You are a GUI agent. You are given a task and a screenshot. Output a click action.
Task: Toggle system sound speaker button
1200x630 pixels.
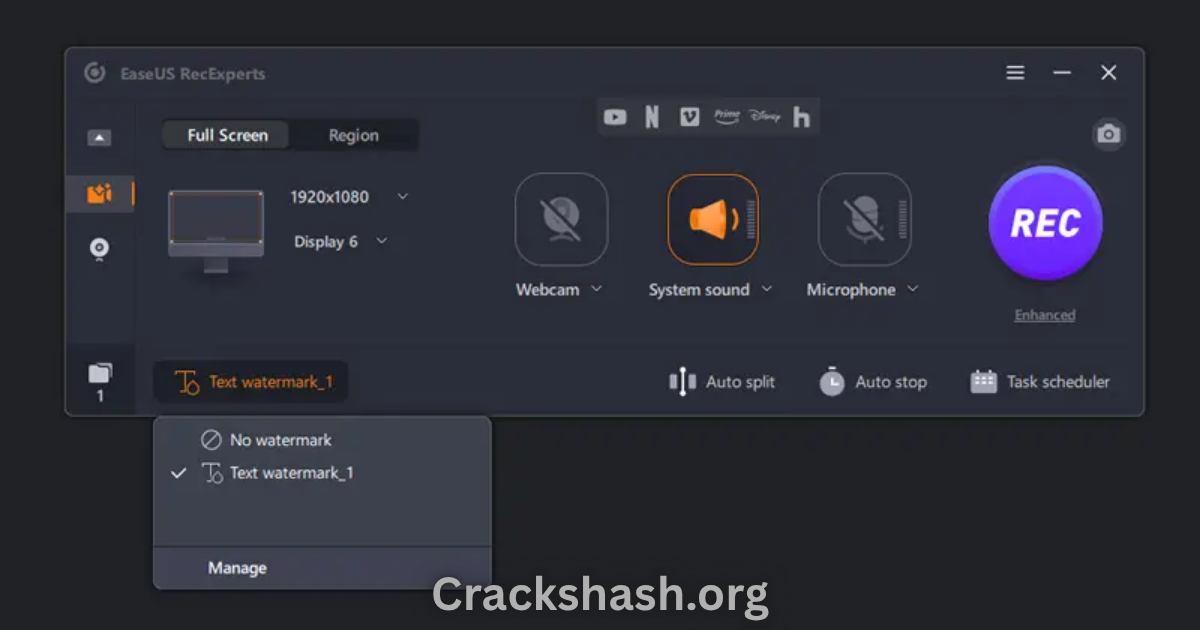(713, 219)
